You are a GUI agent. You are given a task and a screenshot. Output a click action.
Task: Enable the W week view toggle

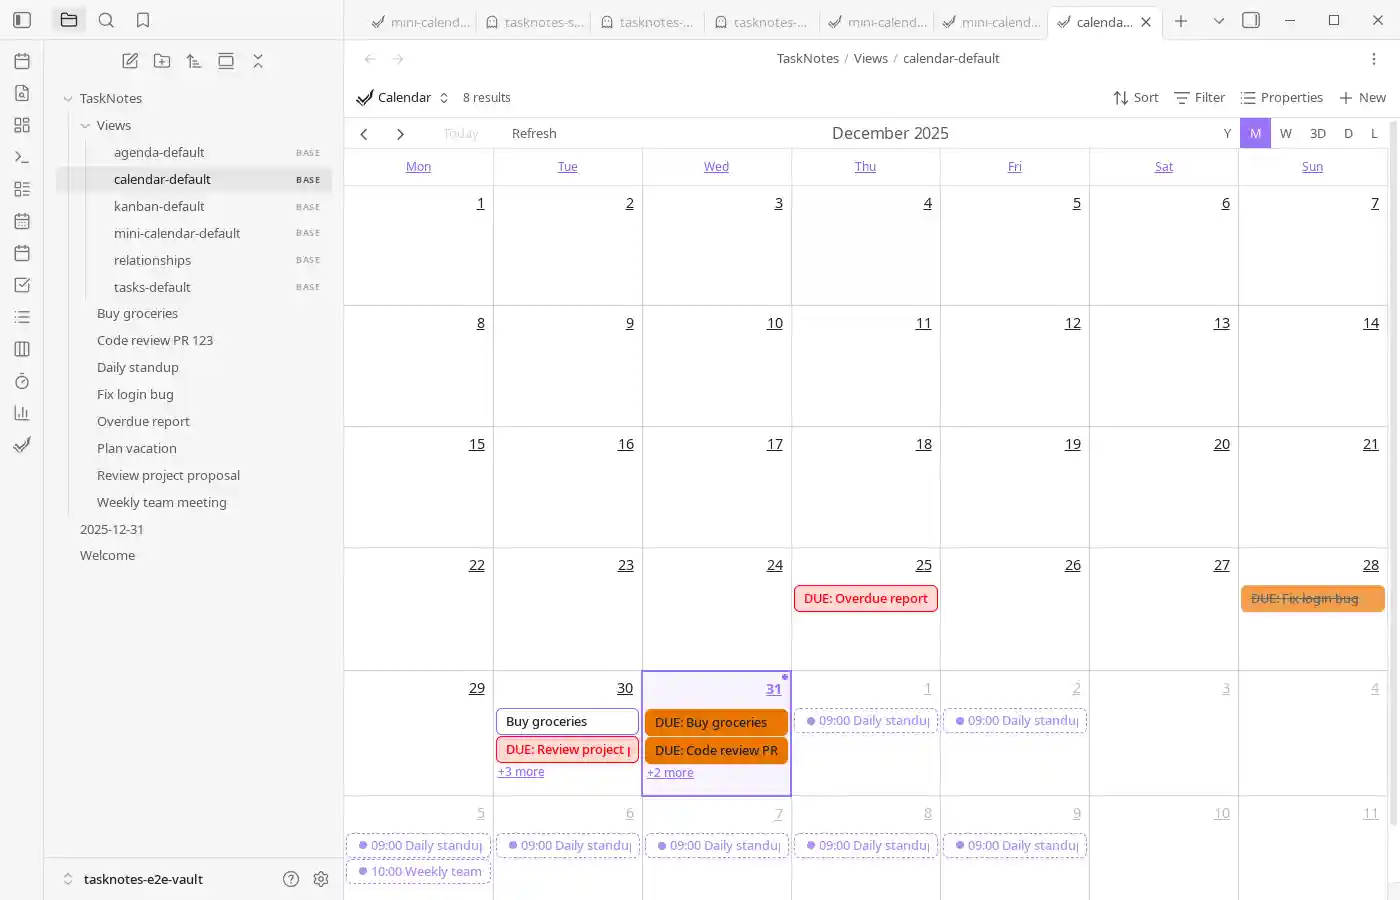(x=1286, y=133)
